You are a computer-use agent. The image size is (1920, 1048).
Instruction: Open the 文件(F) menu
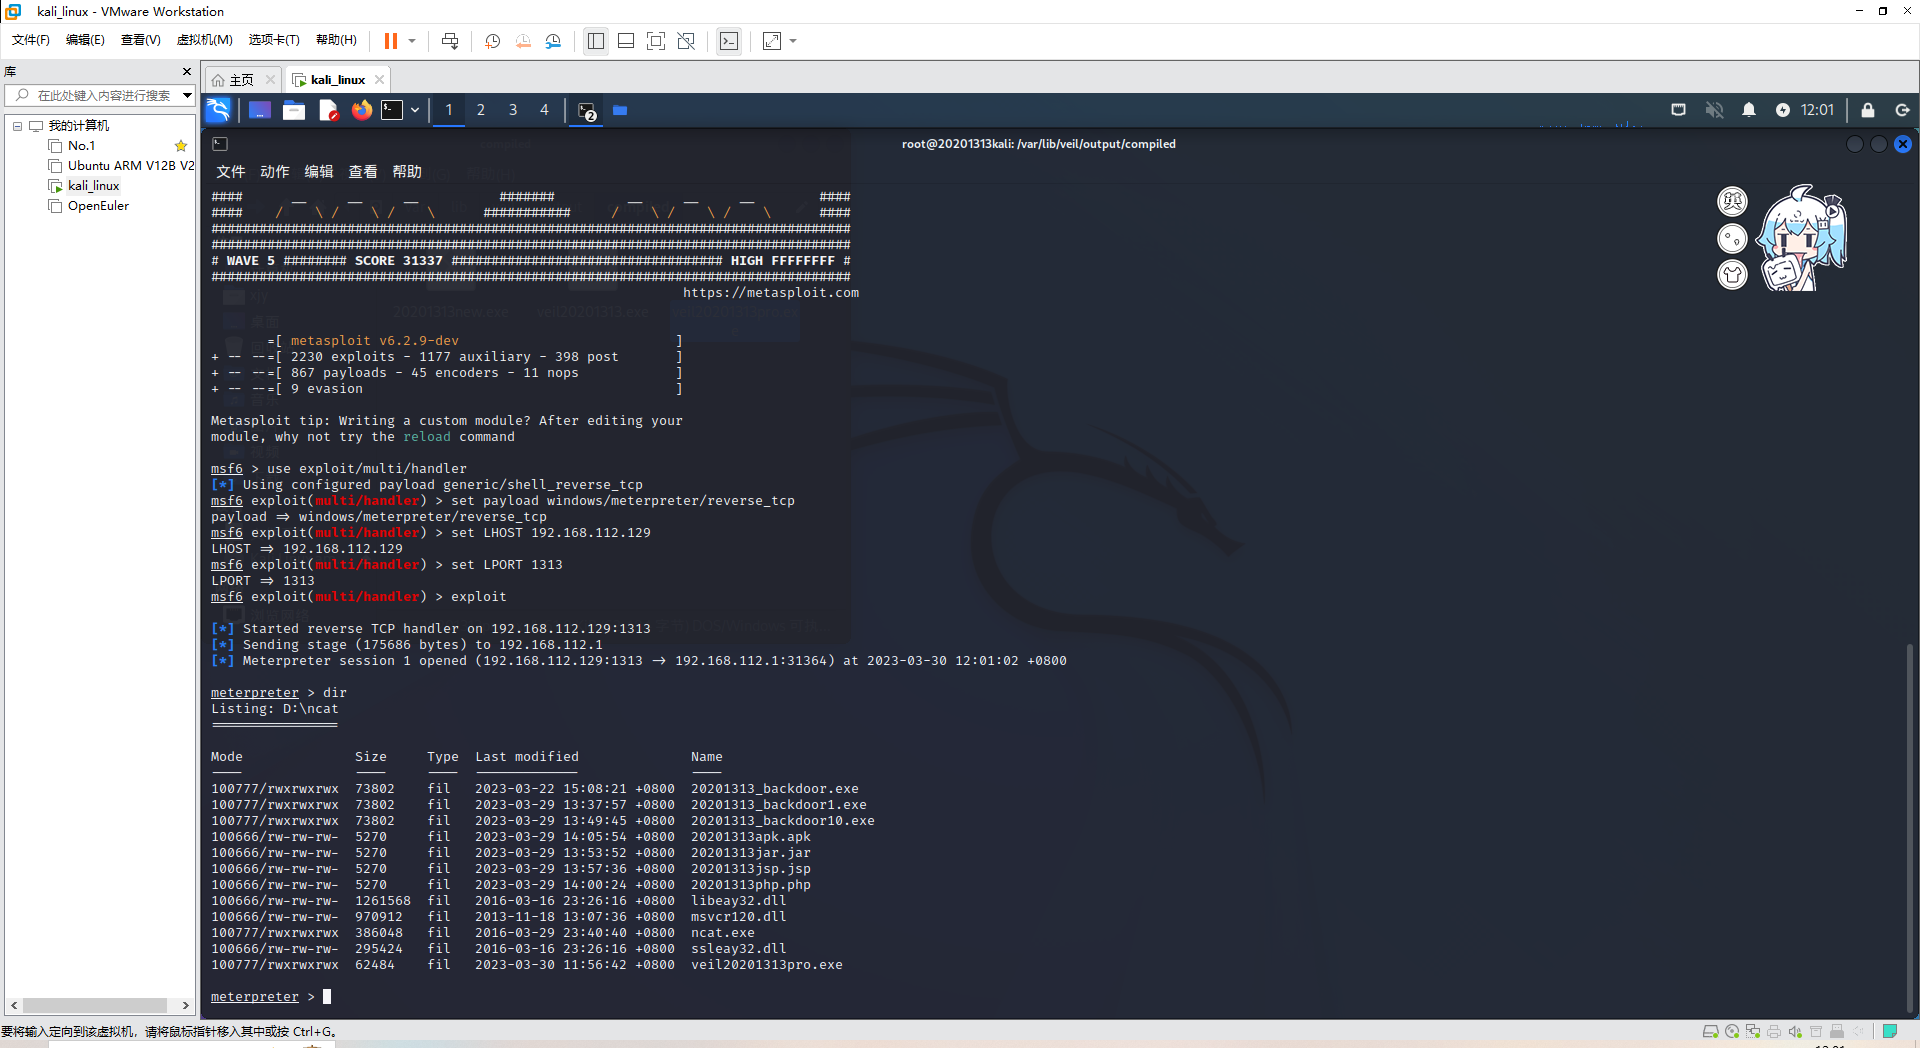point(31,40)
